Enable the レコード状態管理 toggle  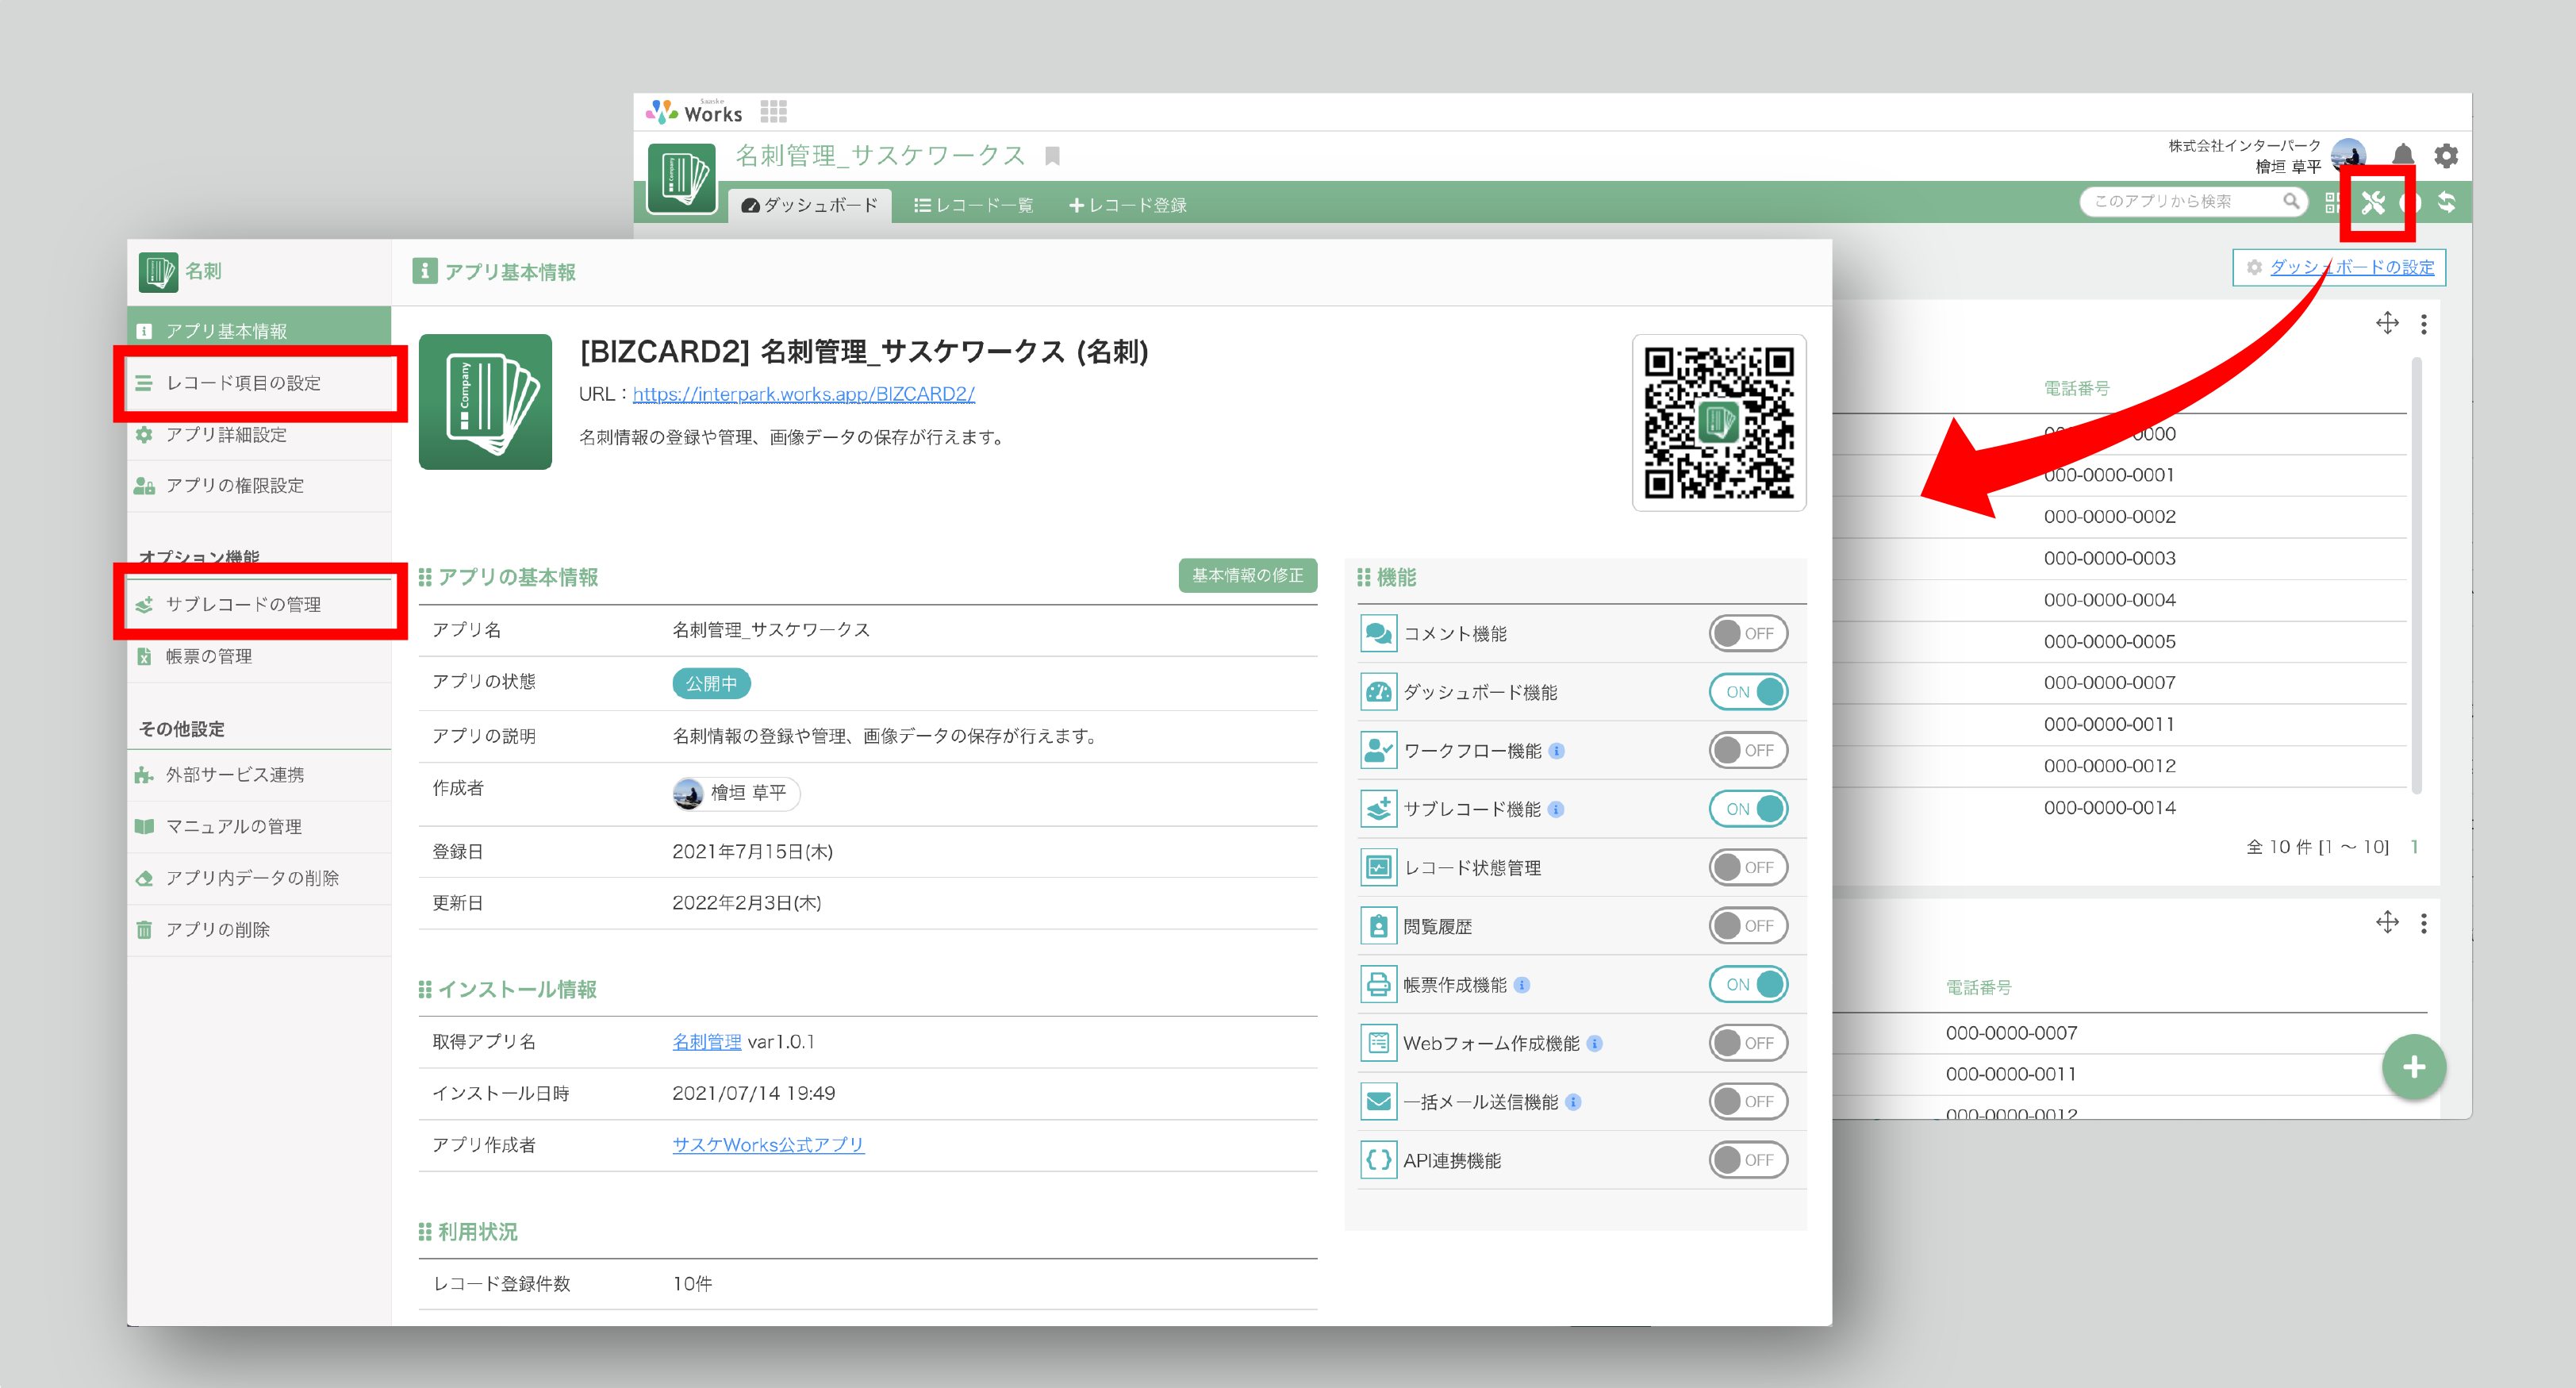coord(1748,867)
